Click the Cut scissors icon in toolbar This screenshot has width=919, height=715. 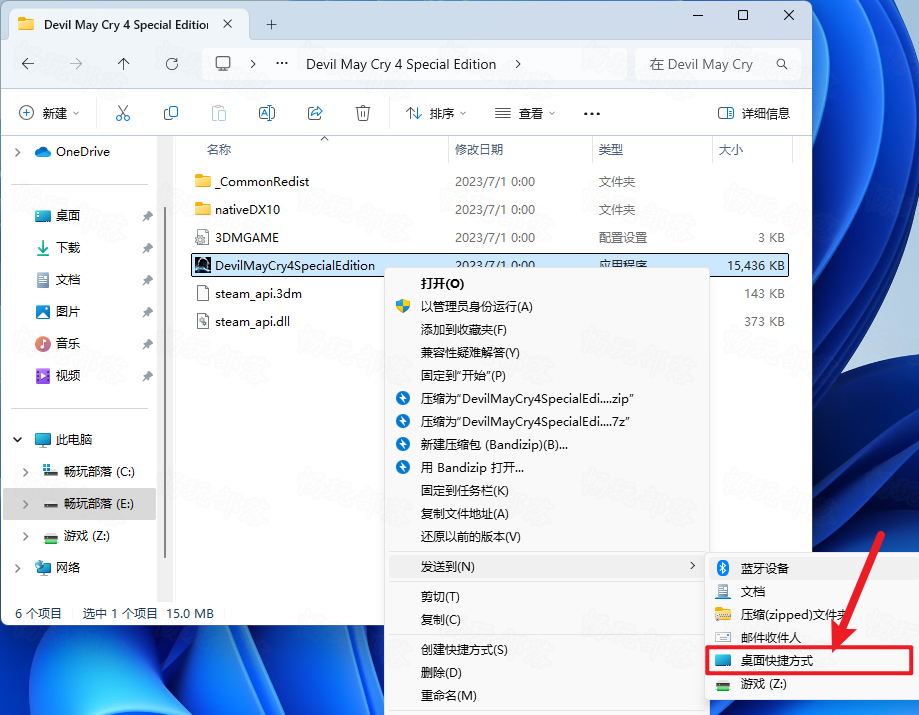coord(122,113)
